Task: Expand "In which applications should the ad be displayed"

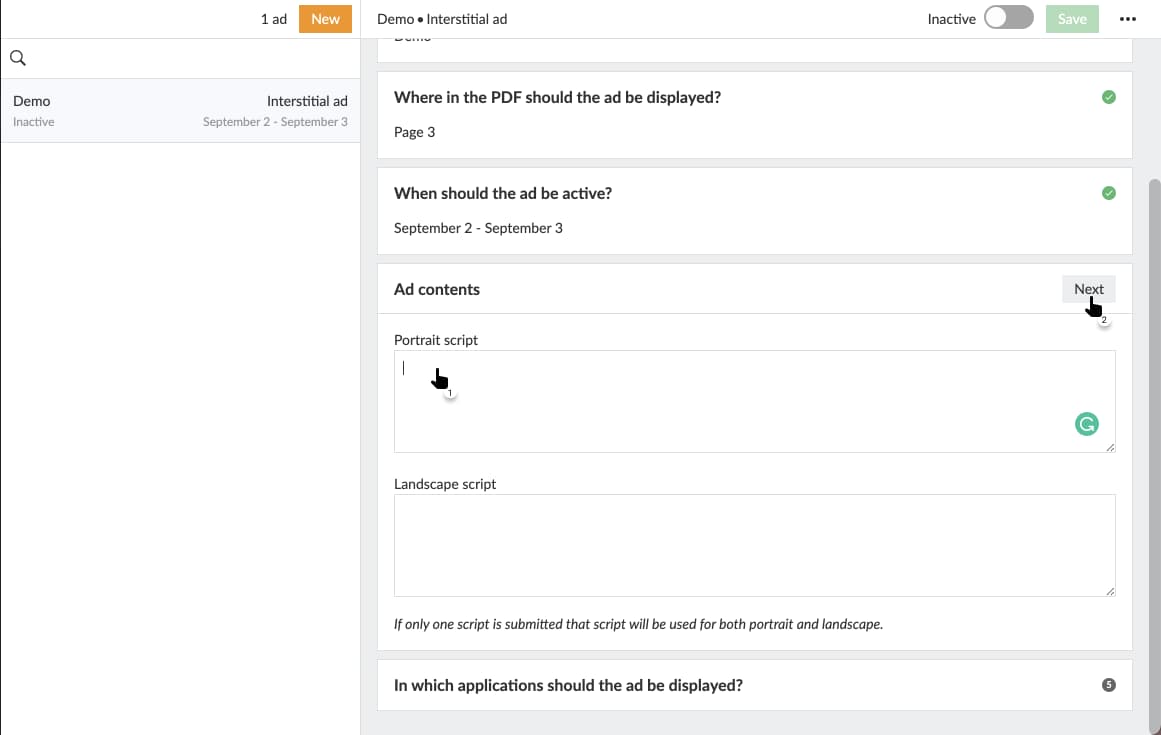Action: (x=568, y=685)
